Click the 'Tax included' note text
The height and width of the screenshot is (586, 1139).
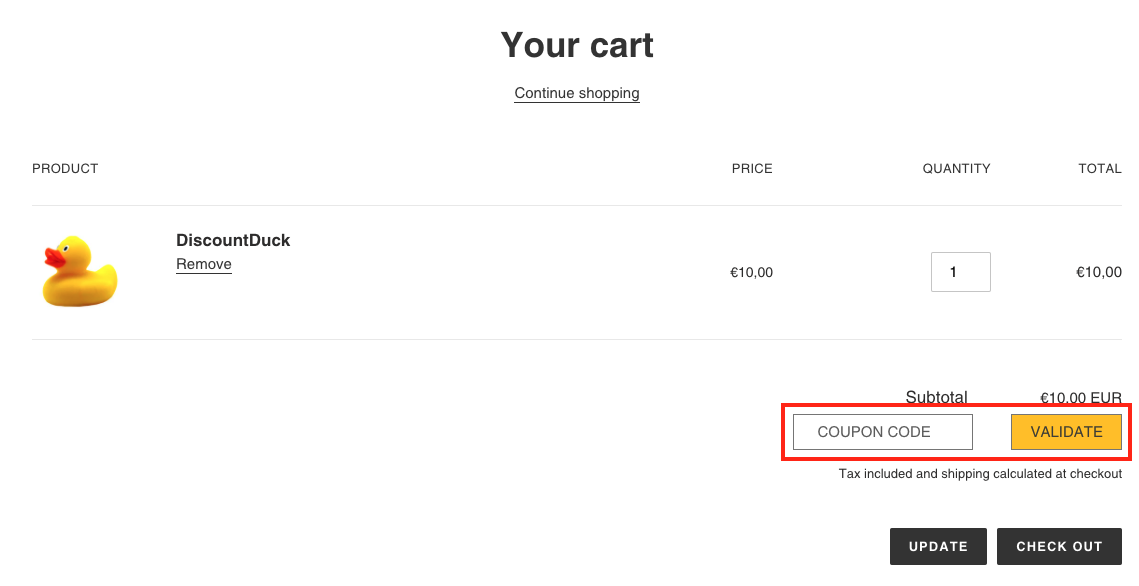coord(877,474)
